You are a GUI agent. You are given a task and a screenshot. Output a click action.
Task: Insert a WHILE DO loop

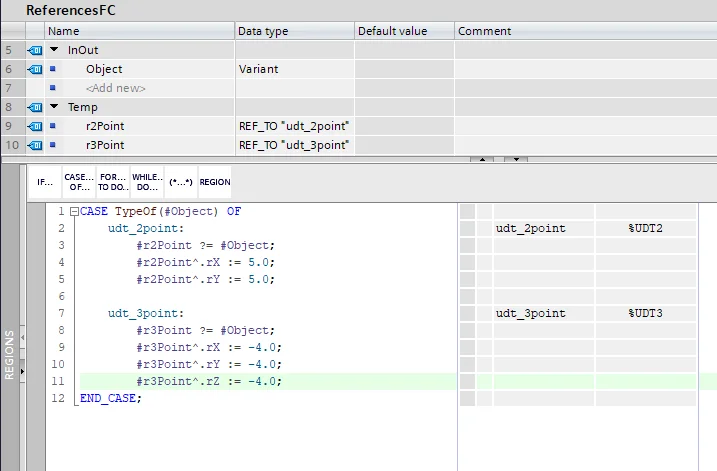pos(147,182)
